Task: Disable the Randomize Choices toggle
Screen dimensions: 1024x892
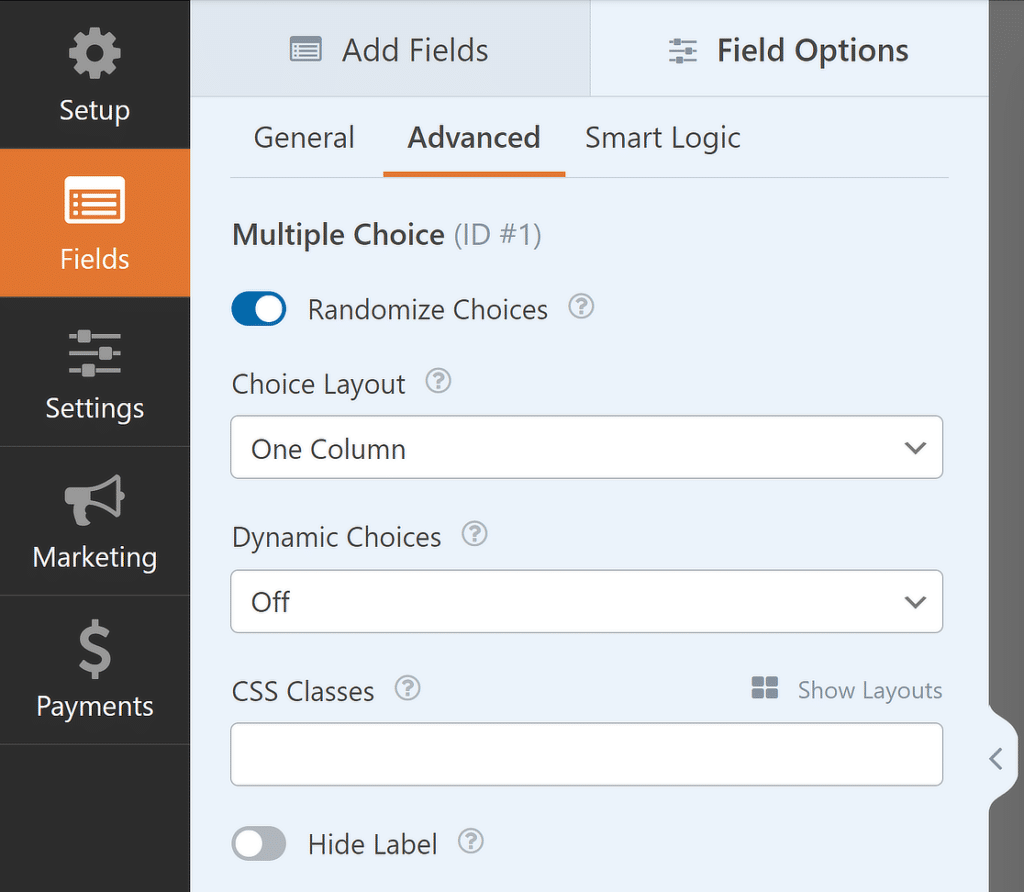Action: [x=258, y=309]
